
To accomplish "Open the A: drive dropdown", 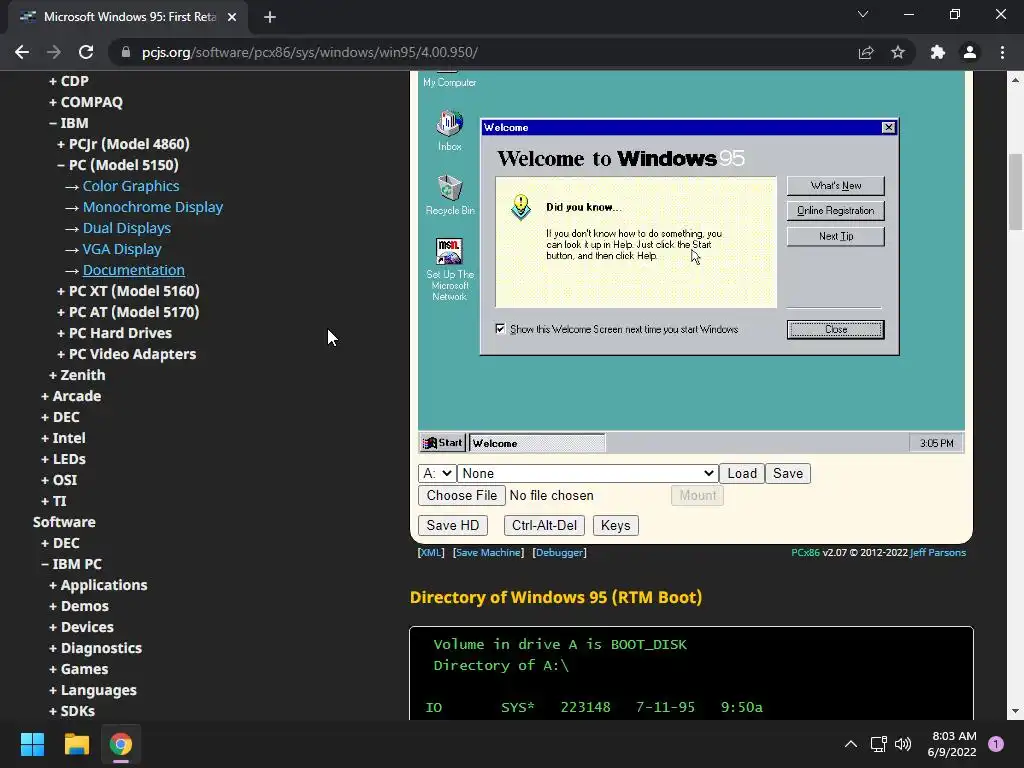I will (x=437, y=473).
